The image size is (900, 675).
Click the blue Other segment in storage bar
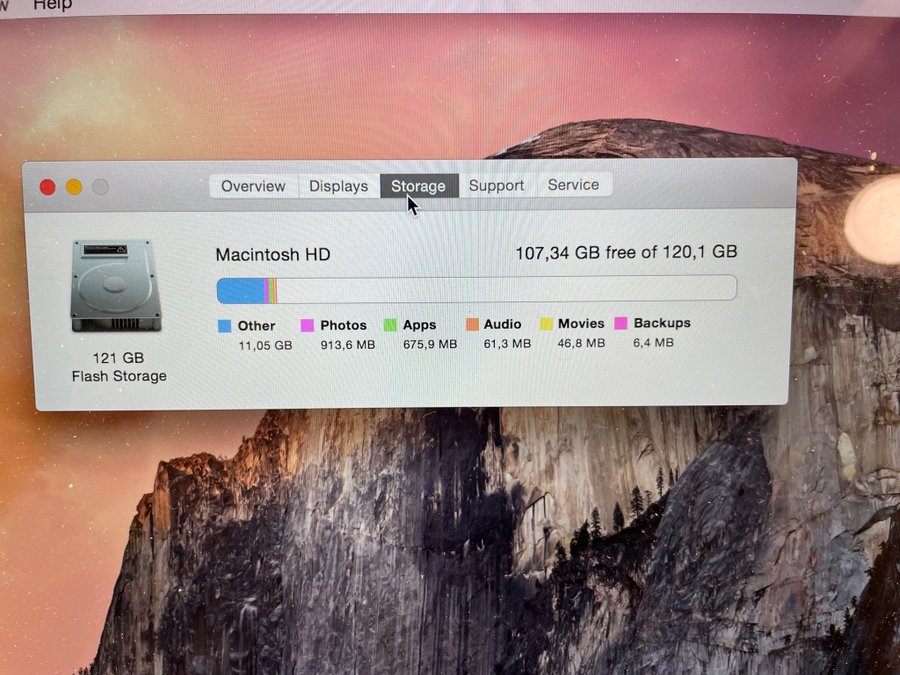point(240,290)
